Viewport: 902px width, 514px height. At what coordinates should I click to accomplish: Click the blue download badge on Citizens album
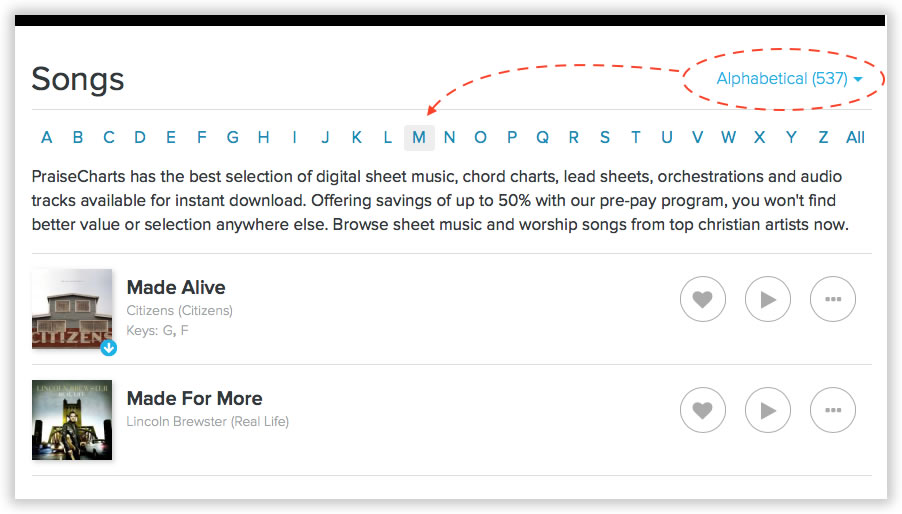109,348
